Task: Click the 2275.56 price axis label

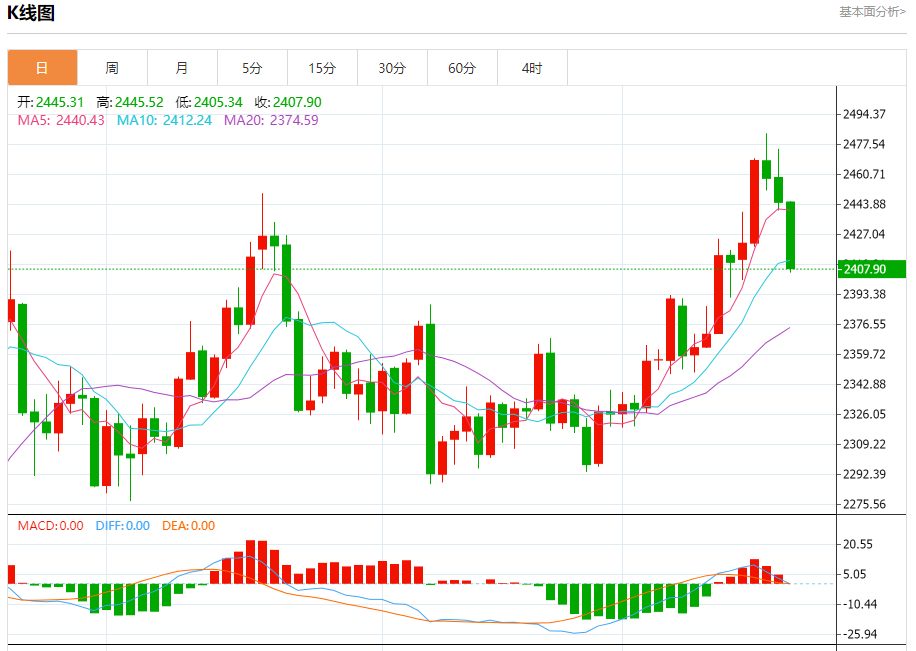Action: pyautogui.click(x=864, y=504)
